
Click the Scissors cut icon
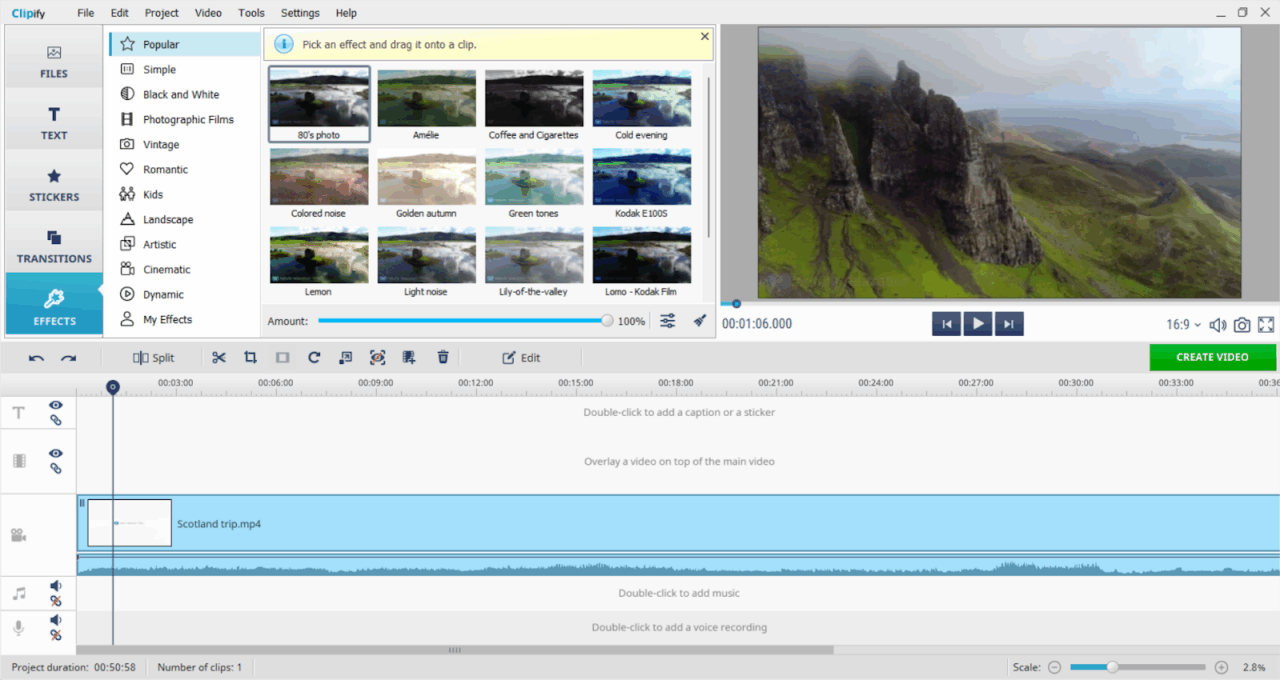(x=219, y=357)
